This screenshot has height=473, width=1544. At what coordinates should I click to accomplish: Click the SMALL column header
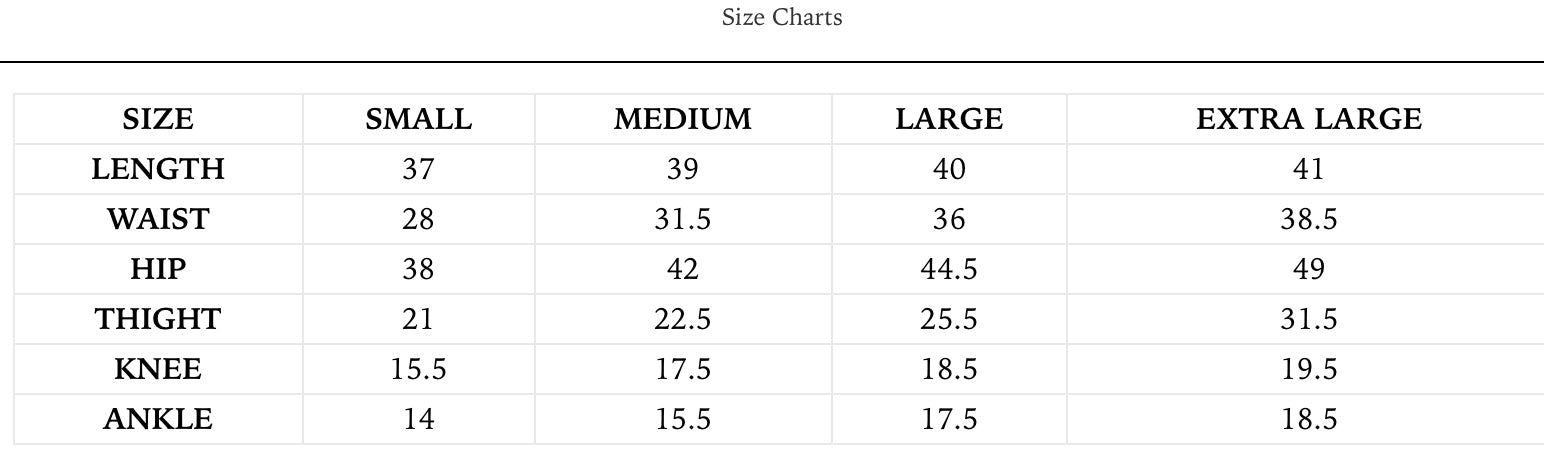click(418, 119)
